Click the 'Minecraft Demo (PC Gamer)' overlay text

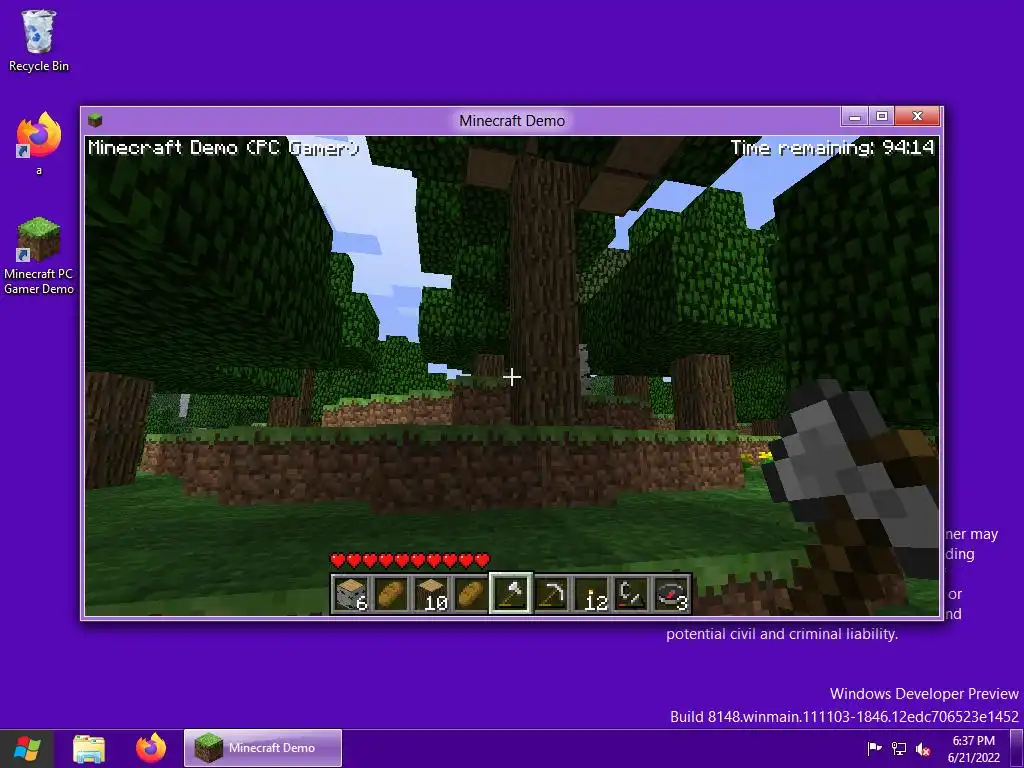[x=223, y=148]
